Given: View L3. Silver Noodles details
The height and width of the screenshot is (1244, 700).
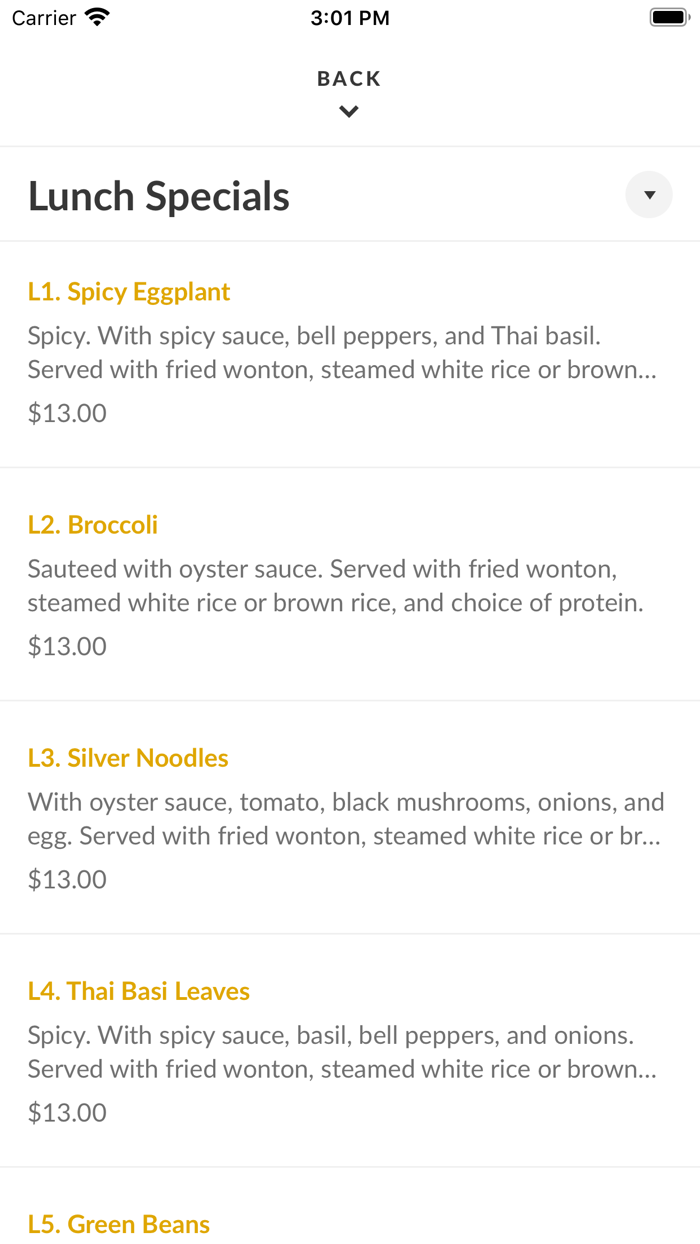Looking at the screenshot, I should click(x=128, y=757).
